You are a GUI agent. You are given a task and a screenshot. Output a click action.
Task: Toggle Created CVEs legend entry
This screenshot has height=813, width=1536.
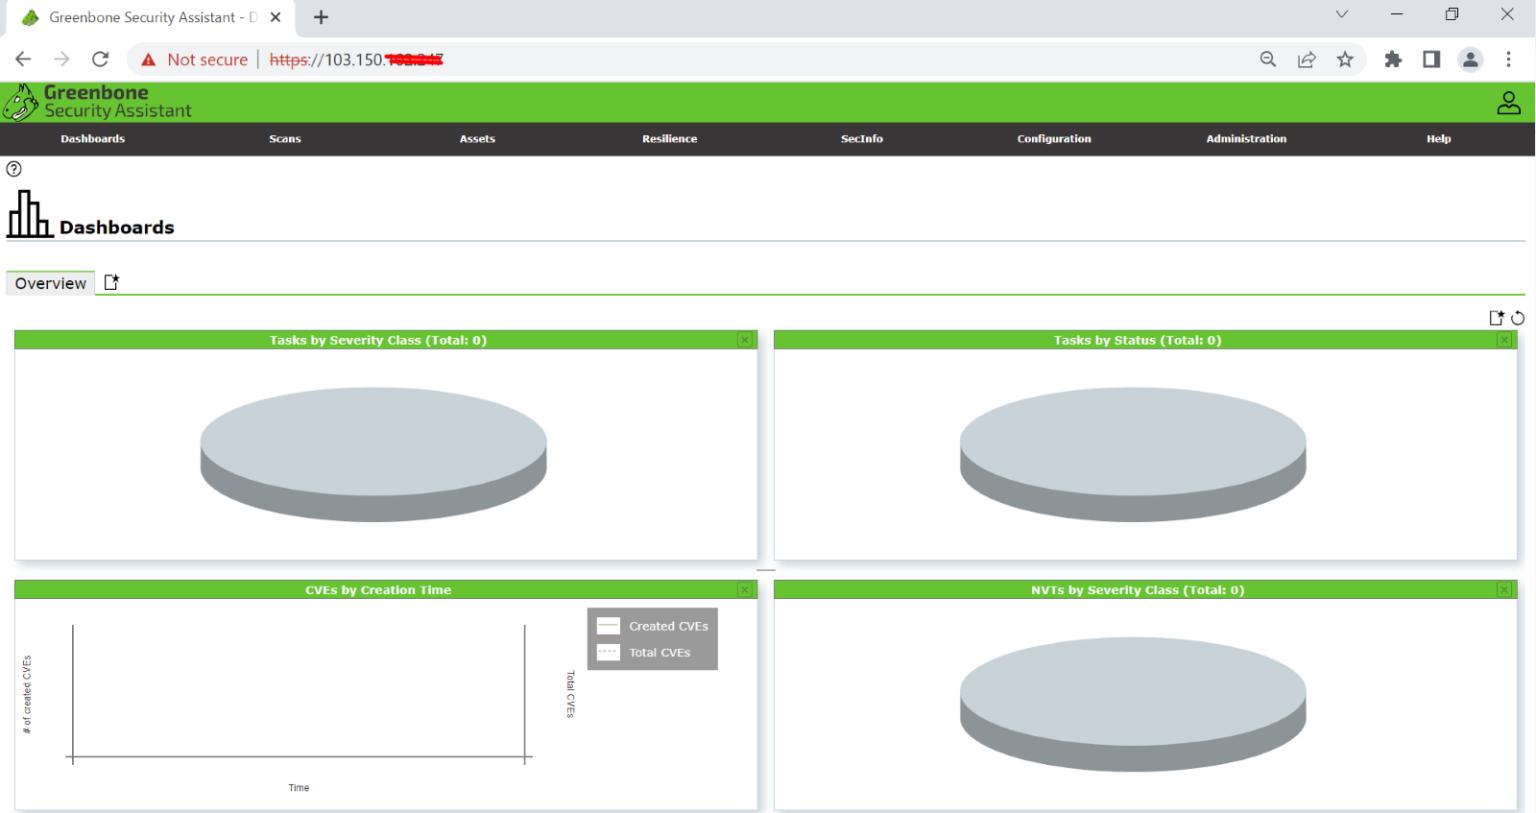pyautogui.click(x=654, y=626)
